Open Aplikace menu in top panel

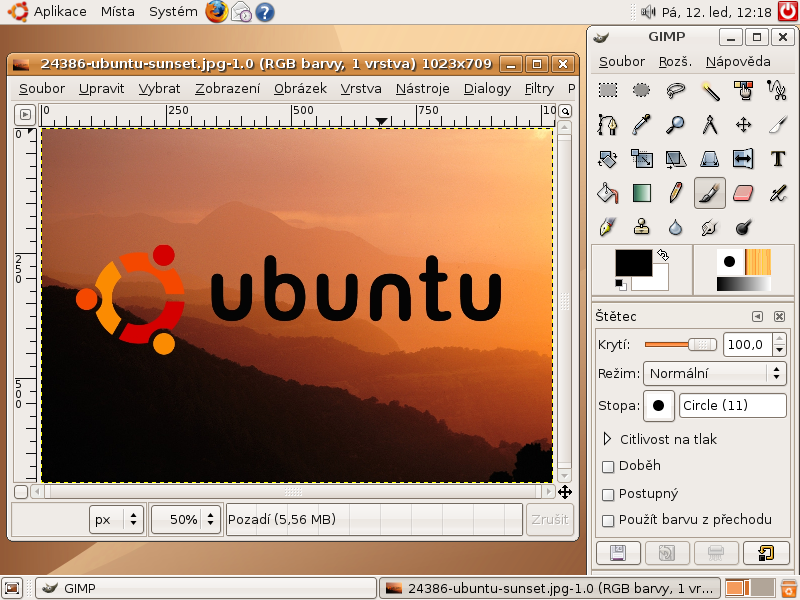coord(60,11)
